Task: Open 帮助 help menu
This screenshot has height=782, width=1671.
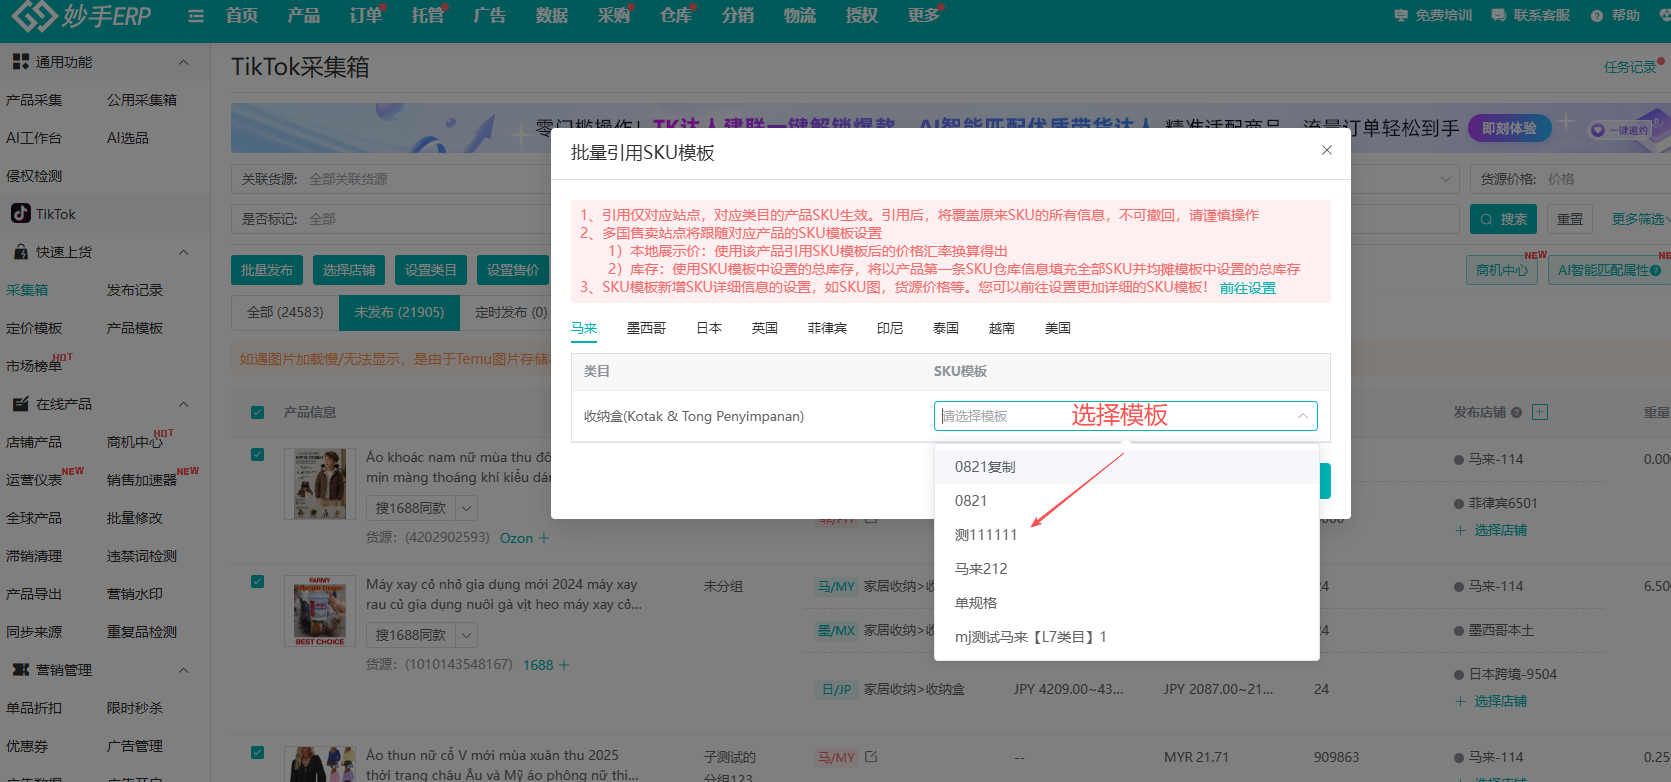Action: (1615, 15)
